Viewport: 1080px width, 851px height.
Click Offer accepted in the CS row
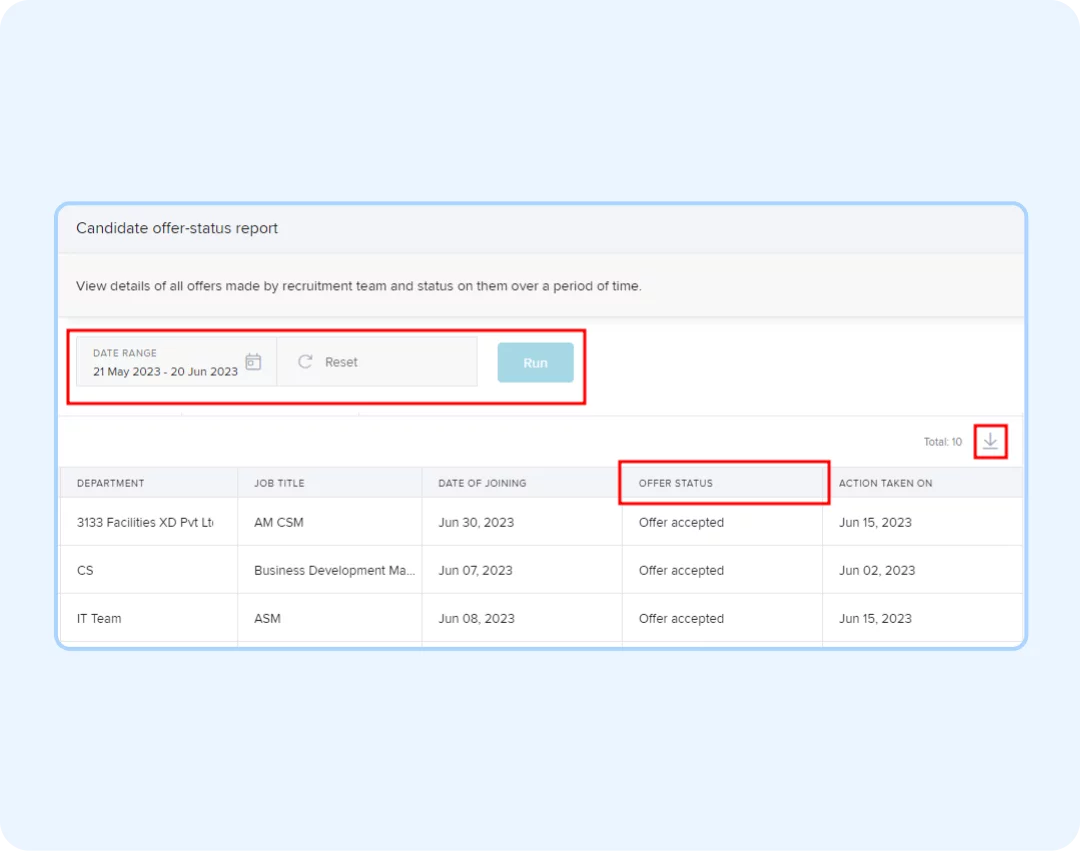pos(681,571)
